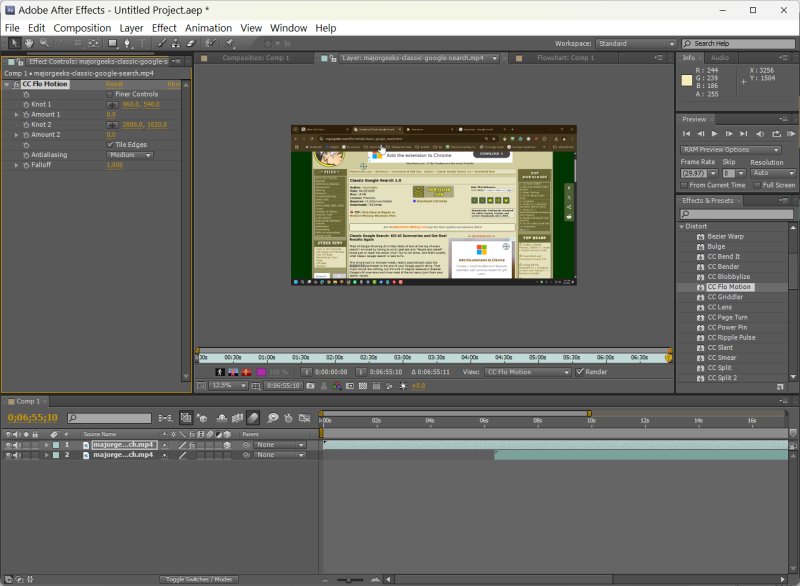This screenshot has height=586, width=800.
Task: Select the Puppet Pin tool
Action: [x=230, y=44]
